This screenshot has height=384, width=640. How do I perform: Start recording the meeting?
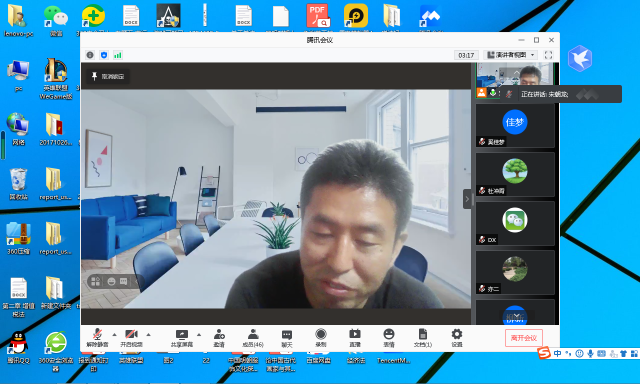321,337
